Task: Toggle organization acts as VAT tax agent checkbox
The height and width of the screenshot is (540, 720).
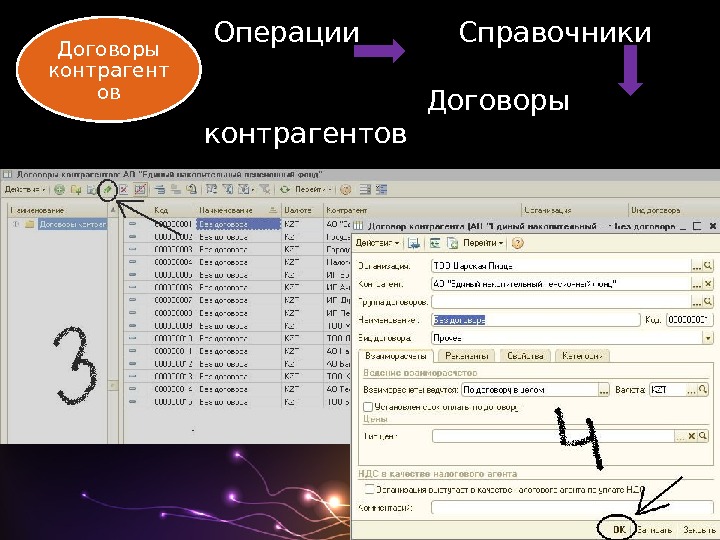Action: click(369, 489)
